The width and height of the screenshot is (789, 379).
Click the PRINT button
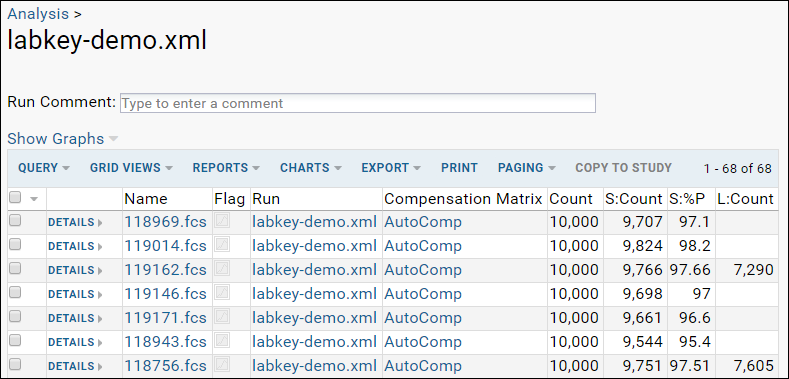459,168
